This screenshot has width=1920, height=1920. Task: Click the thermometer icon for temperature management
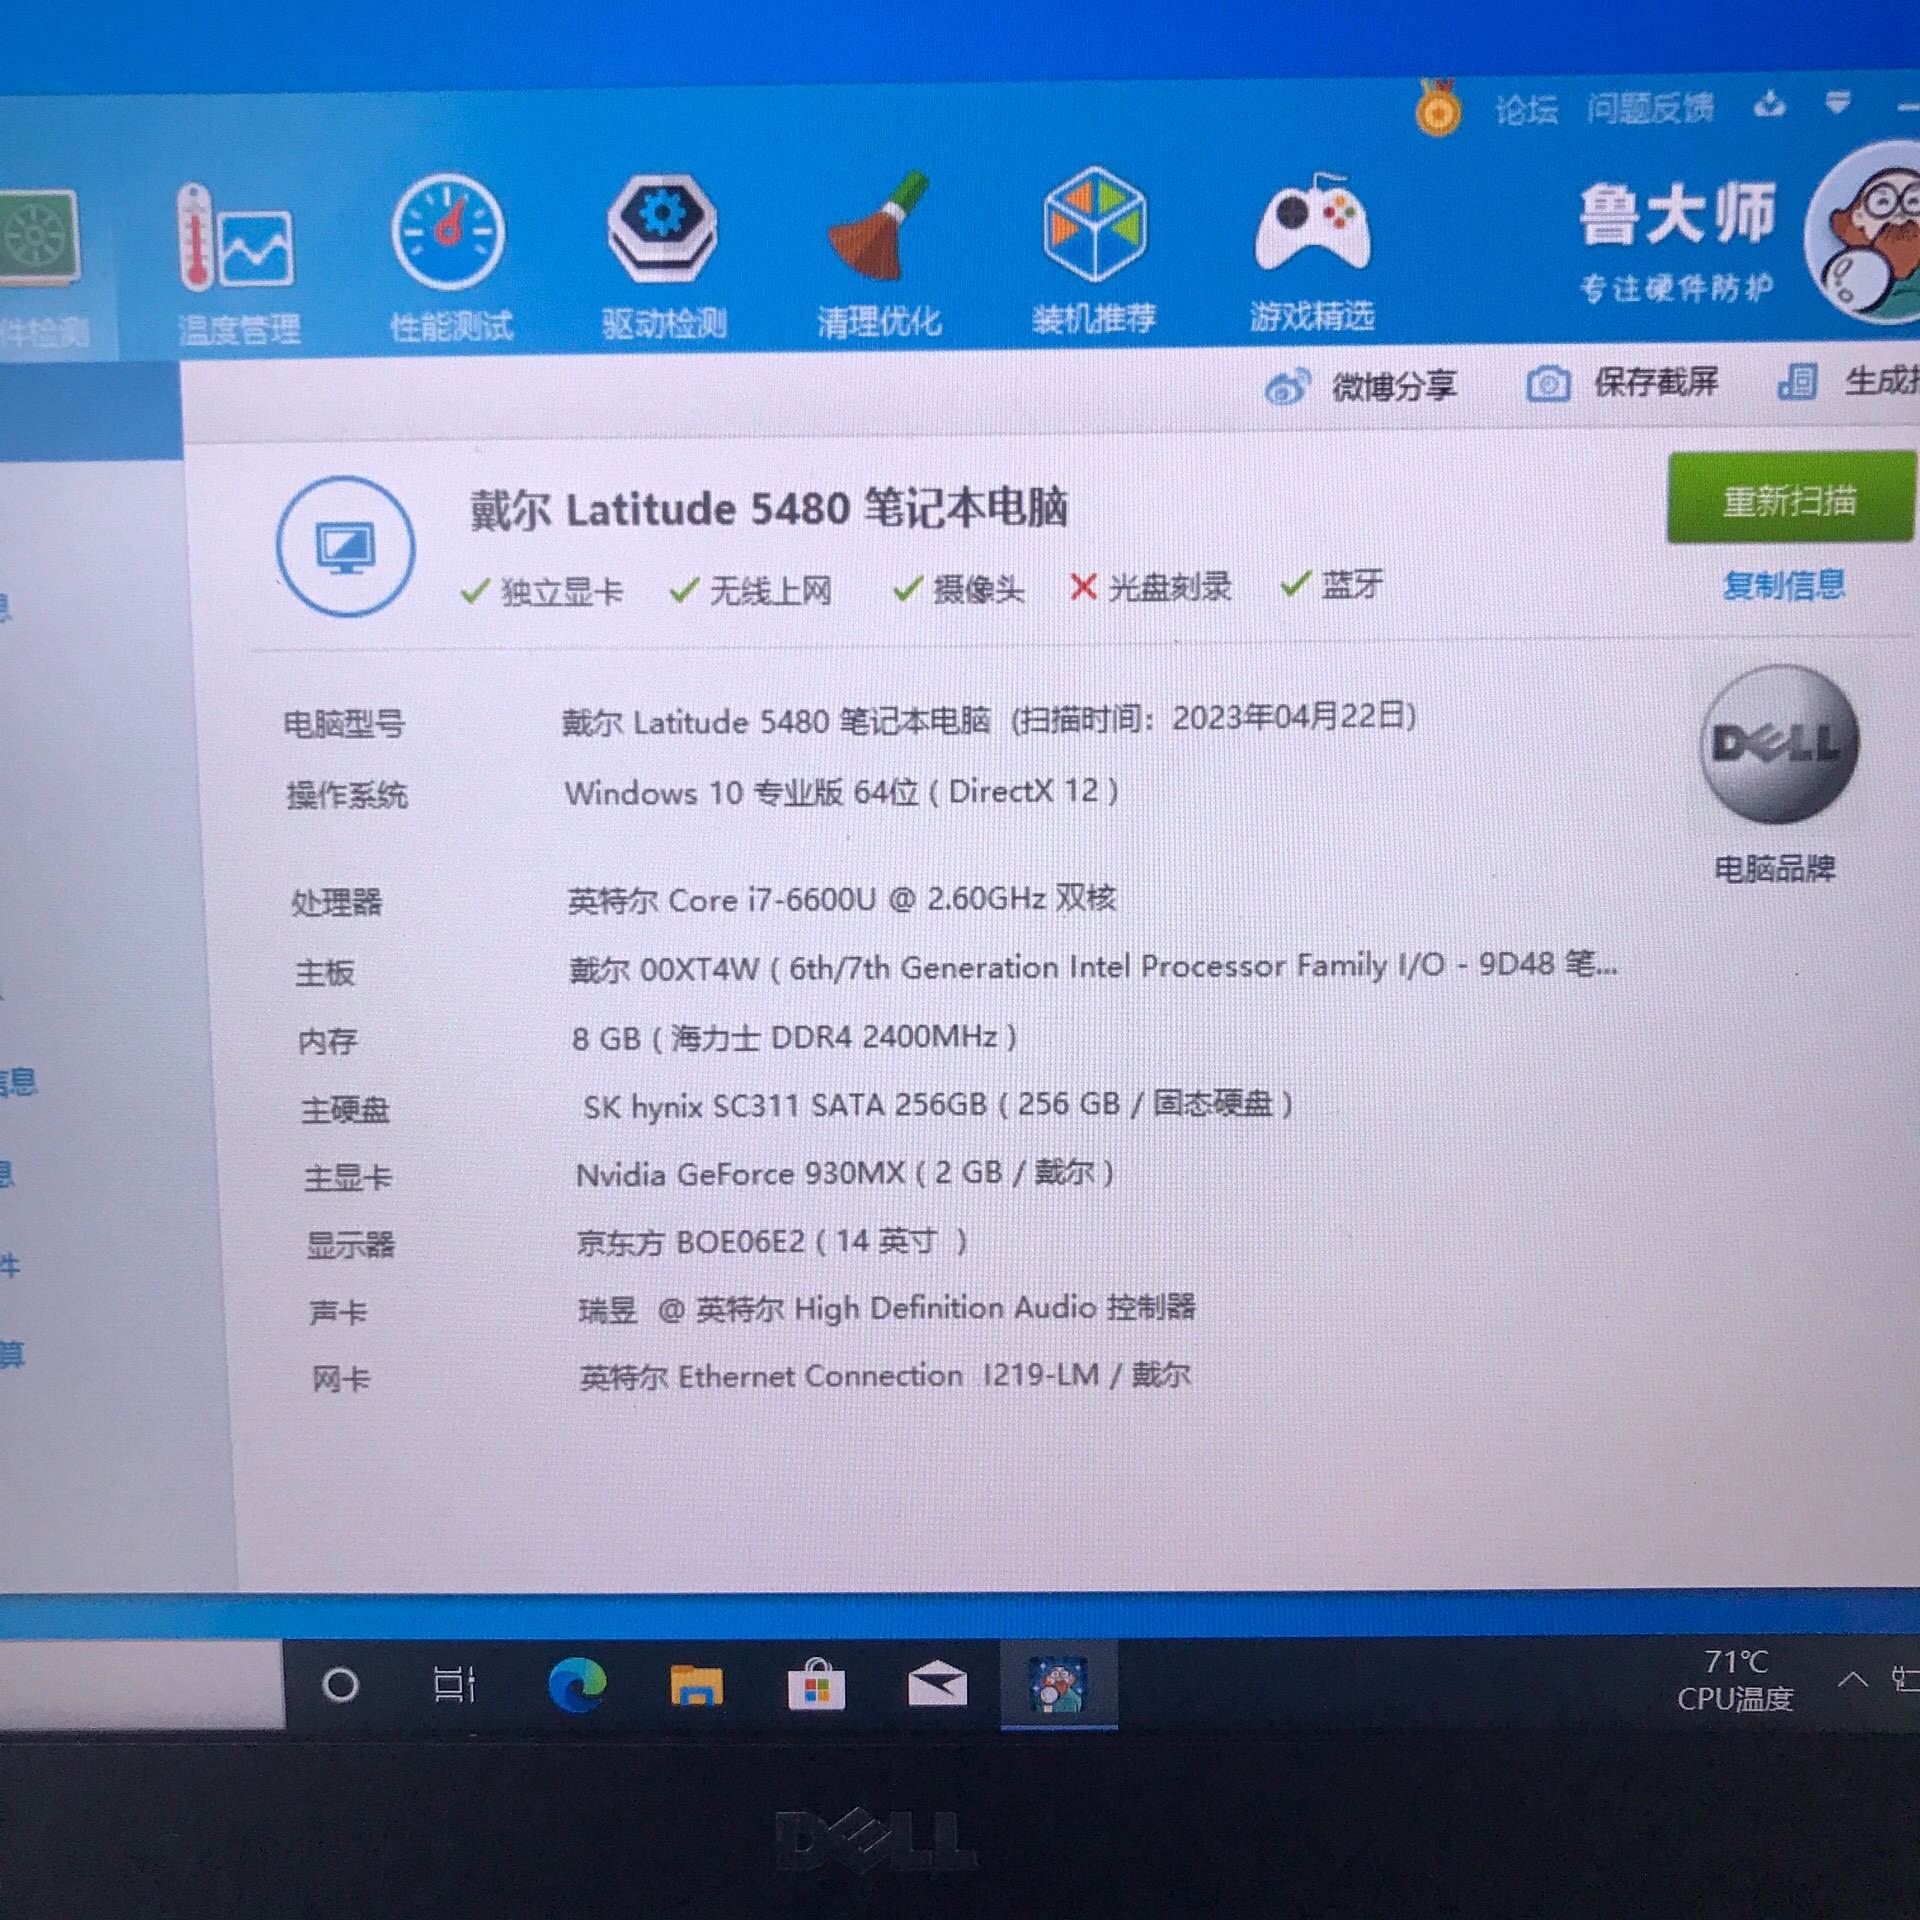[x=234, y=238]
